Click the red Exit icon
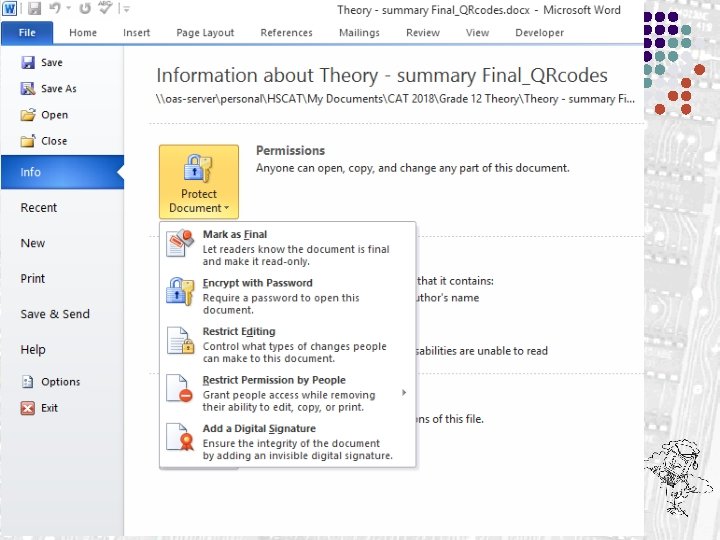The image size is (720, 540). [28, 408]
